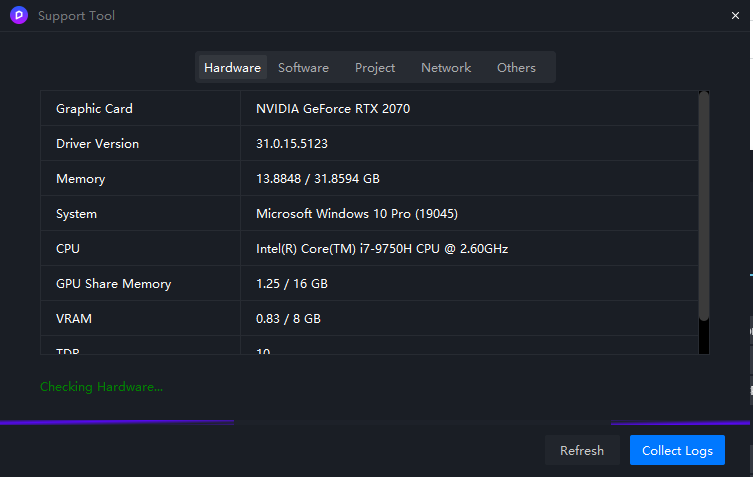The height and width of the screenshot is (477, 753).
Task: Go to the Network tab
Action: [x=446, y=68]
